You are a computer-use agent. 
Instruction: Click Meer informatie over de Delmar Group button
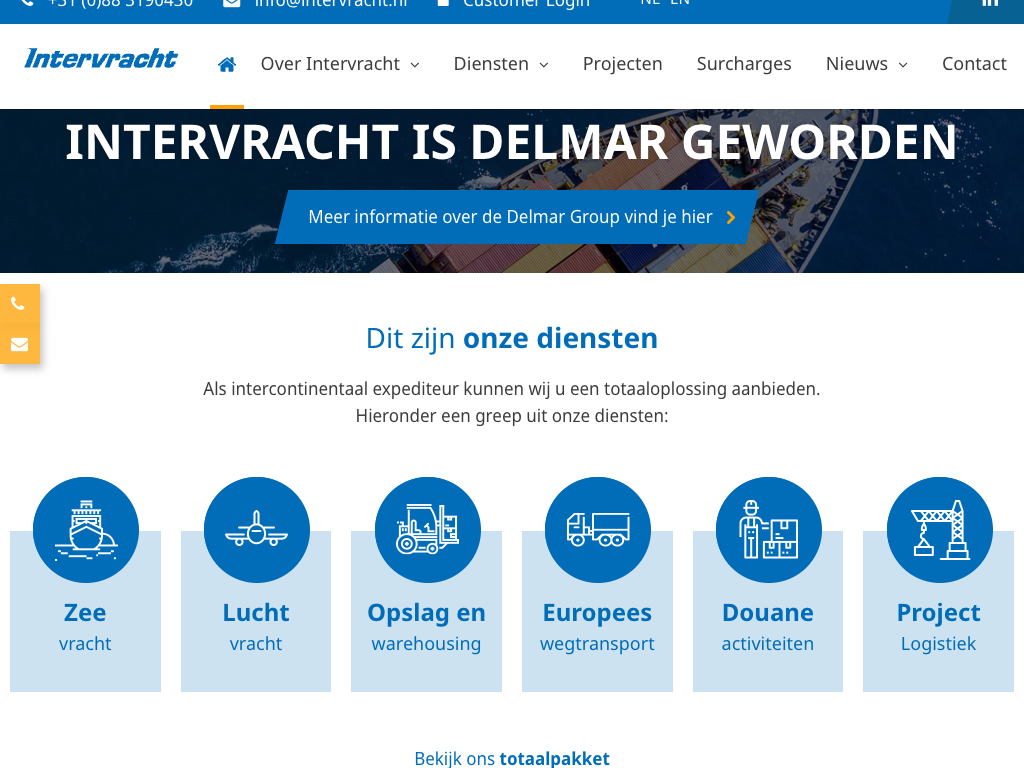click(520, 217)
